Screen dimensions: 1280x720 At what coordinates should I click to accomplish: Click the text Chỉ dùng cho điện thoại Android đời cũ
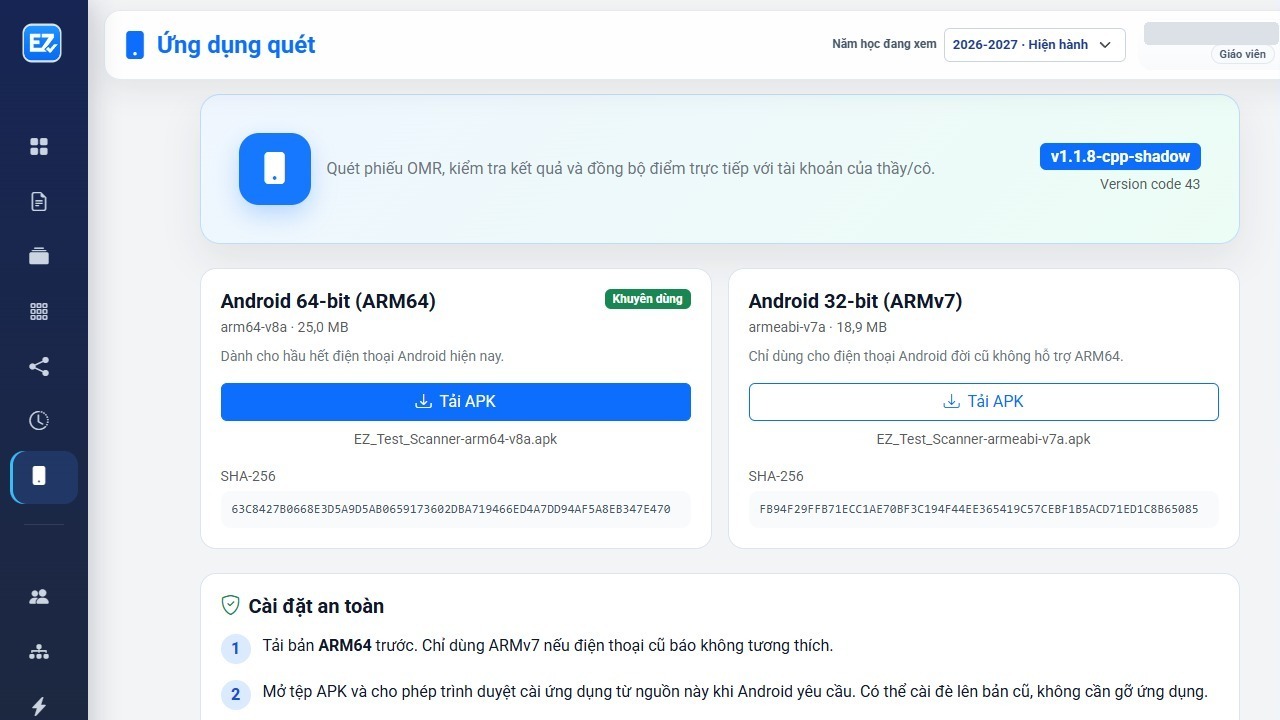[936, 356]
